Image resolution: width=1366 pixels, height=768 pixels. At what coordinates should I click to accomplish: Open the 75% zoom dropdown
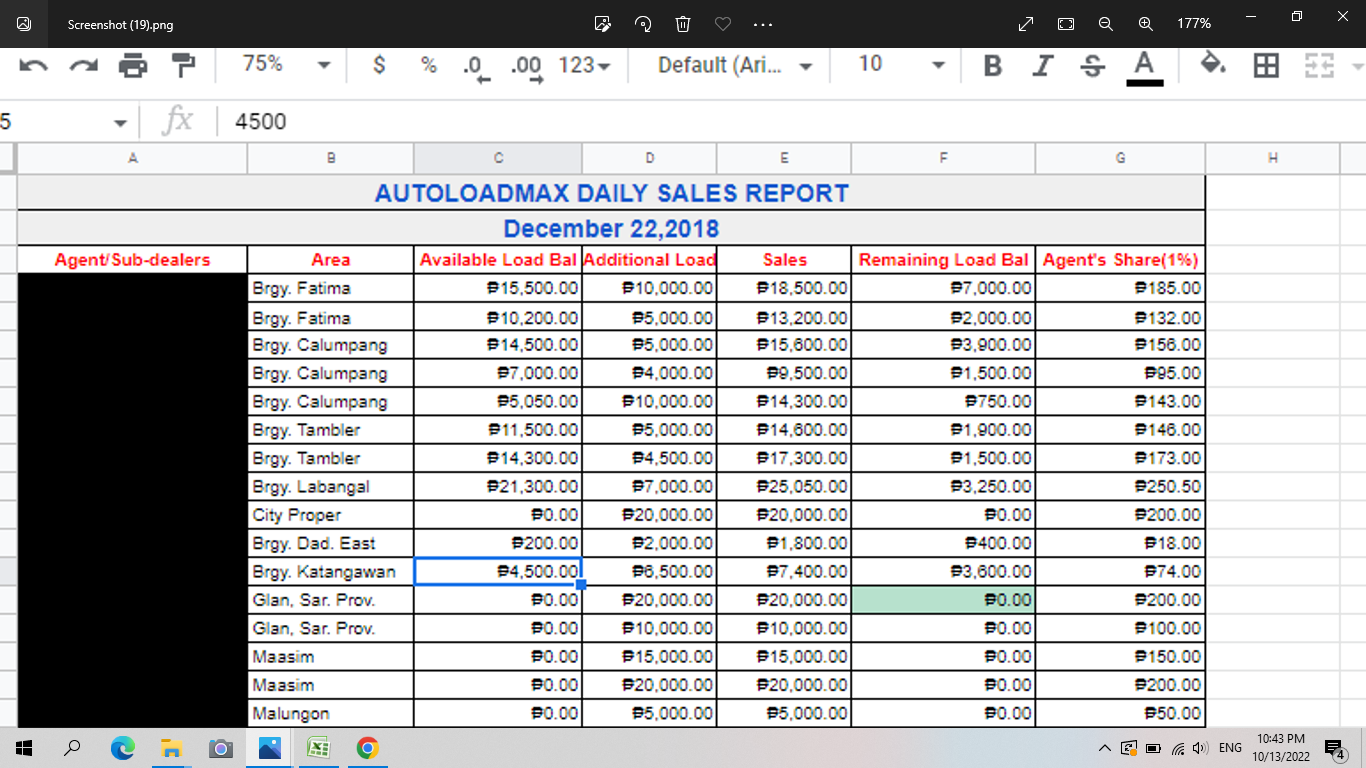[287, 65]
